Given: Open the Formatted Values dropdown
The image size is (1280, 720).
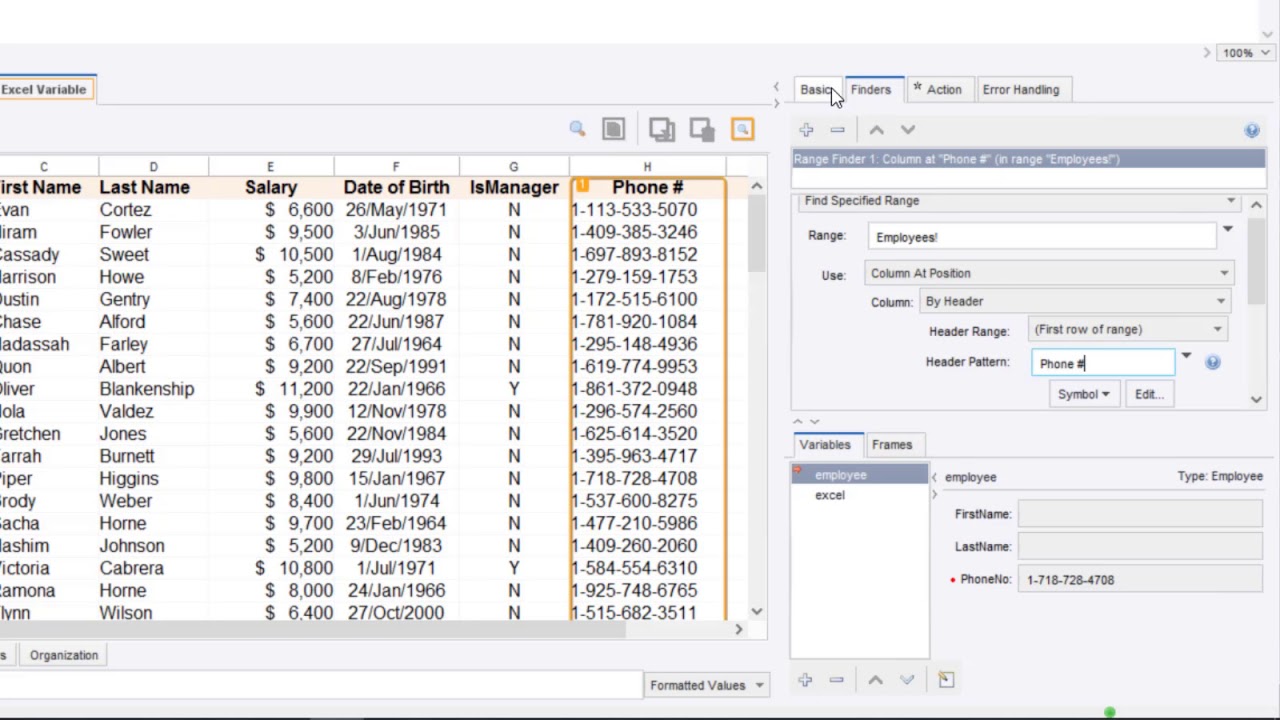Looking at the screenshot, I should click(707, 685).
